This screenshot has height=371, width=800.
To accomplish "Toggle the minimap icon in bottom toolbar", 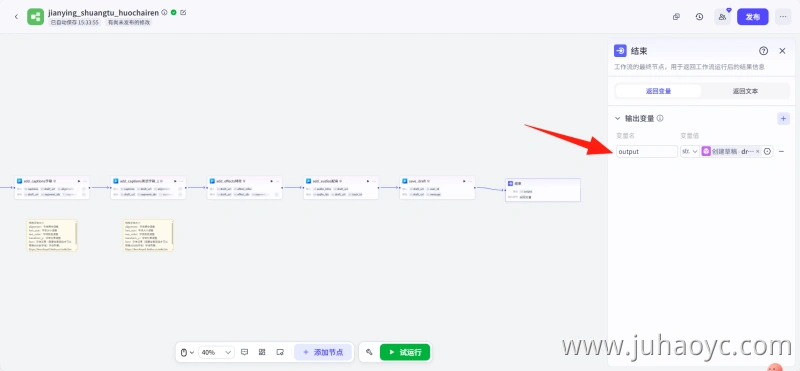I will coord(280,352).
